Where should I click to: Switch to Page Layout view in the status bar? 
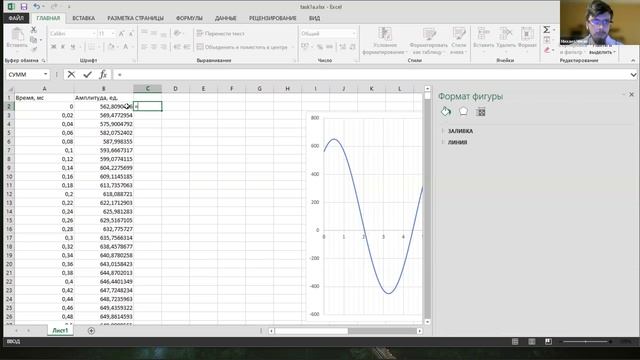tap(531, 341)
